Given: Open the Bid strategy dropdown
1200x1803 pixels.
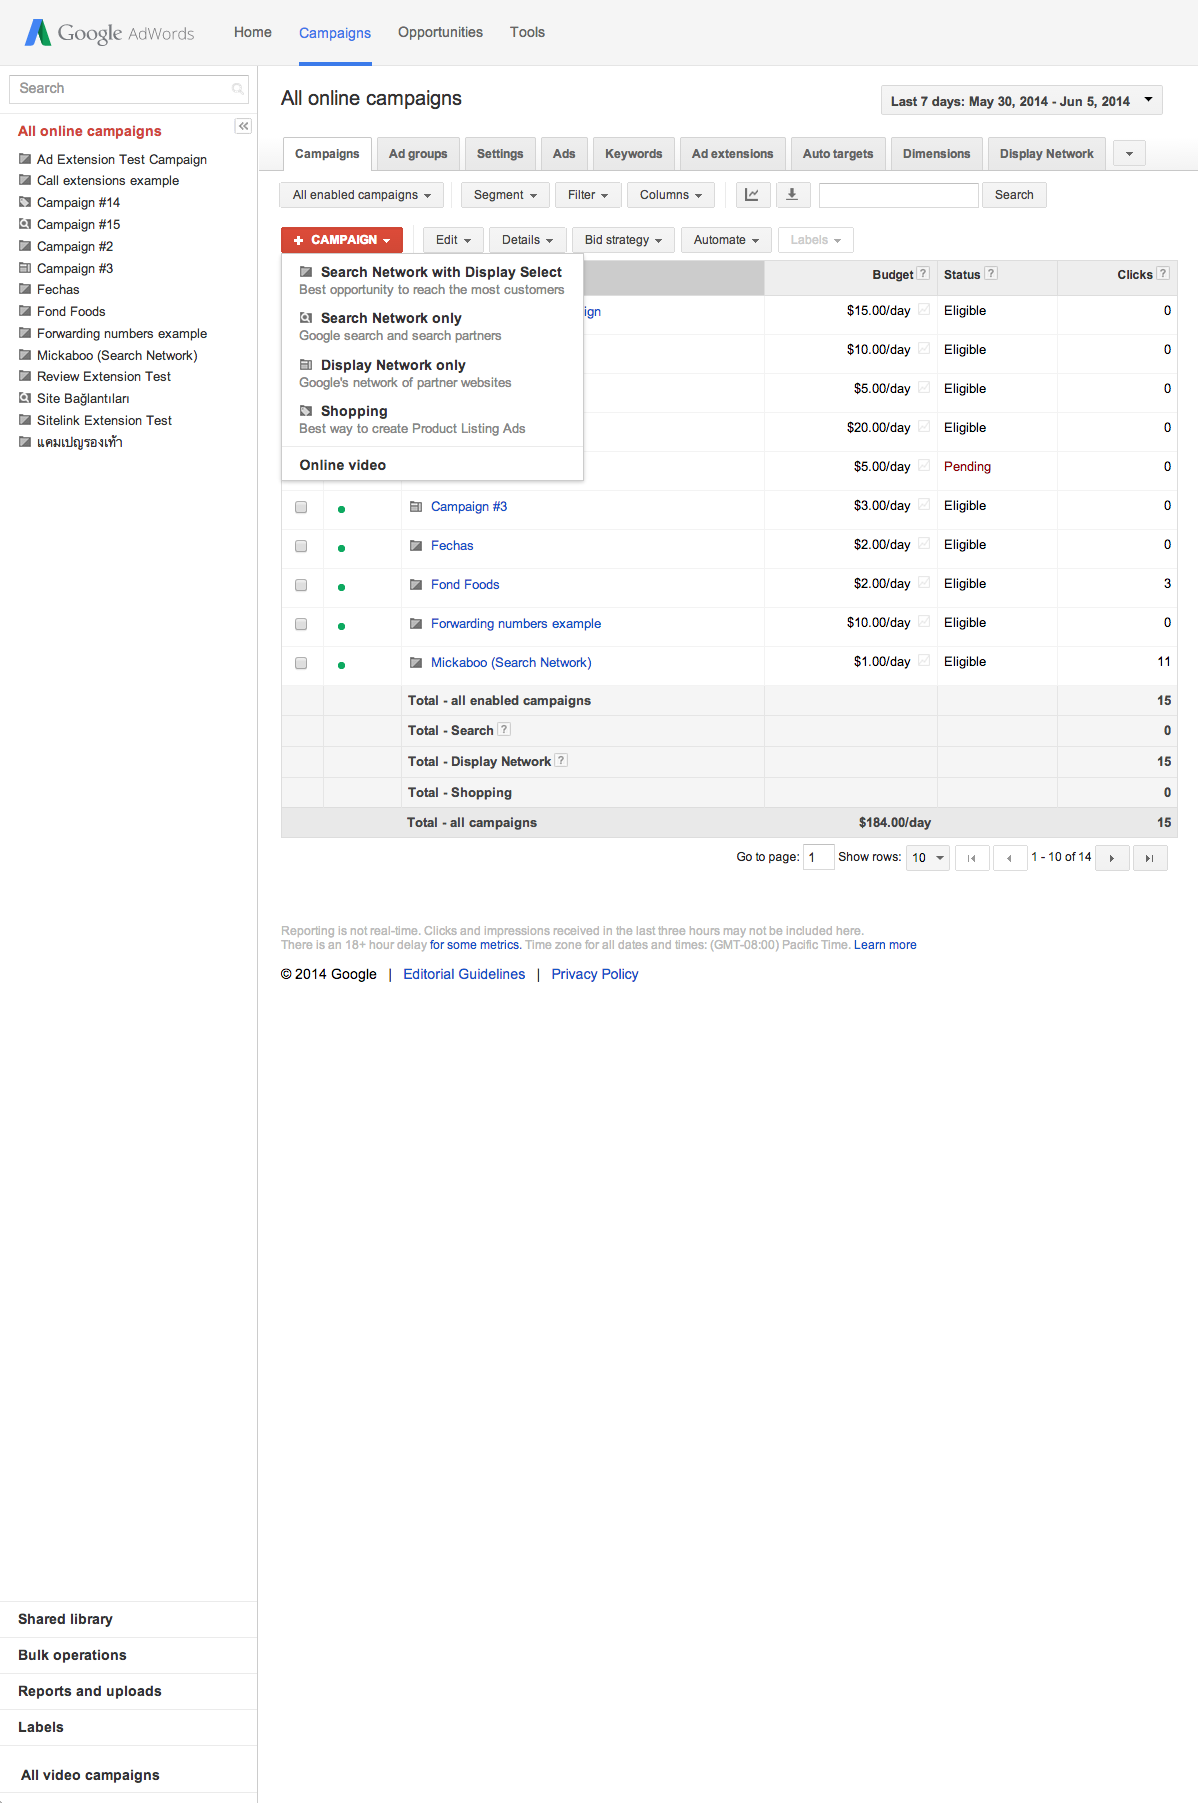Looking at the screenshot, I should (x=623, y=240).
